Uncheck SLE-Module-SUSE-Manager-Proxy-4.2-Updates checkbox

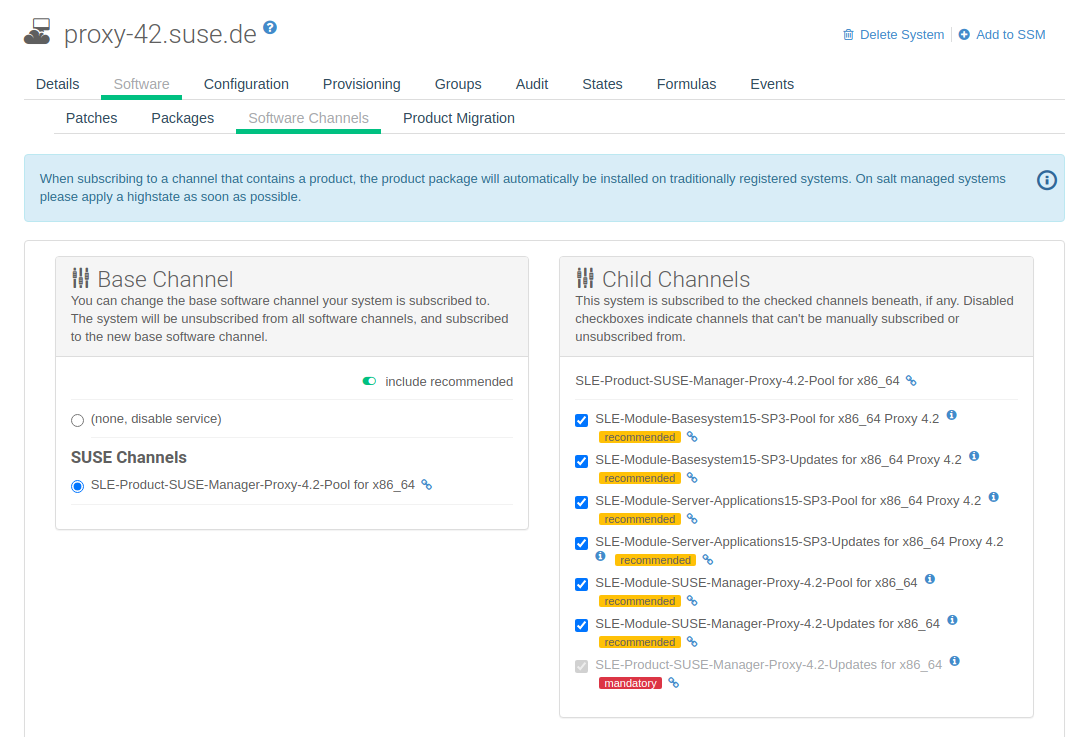click(x=582, y=625)
